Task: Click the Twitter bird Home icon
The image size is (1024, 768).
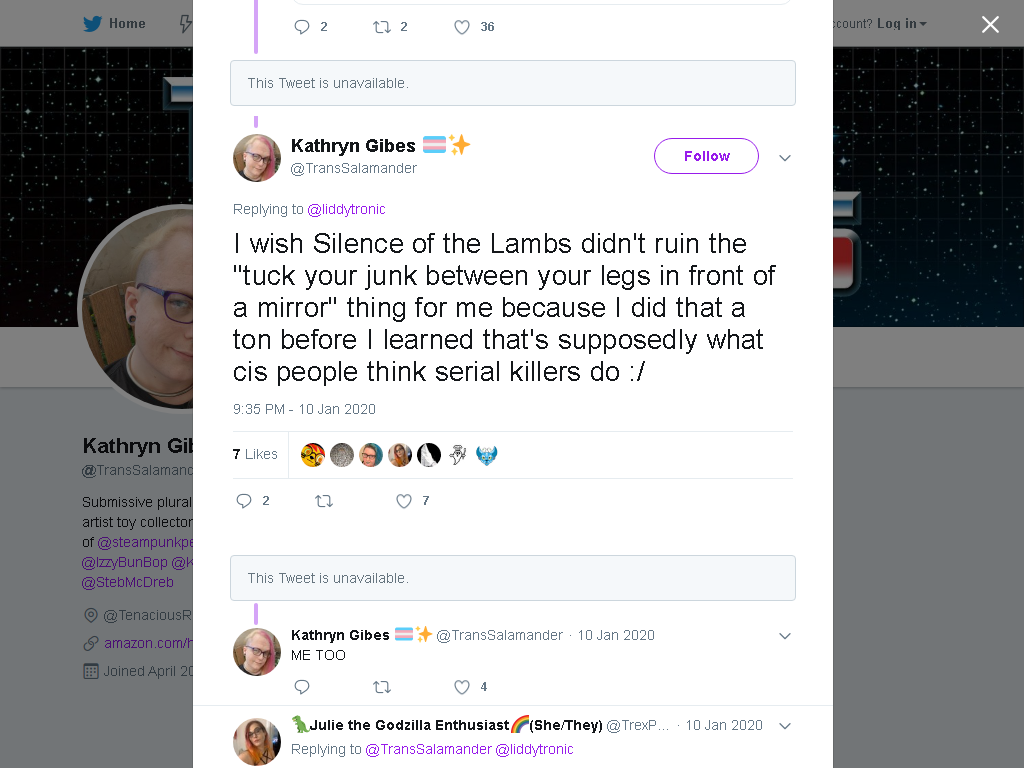Action: coord(92,24)
